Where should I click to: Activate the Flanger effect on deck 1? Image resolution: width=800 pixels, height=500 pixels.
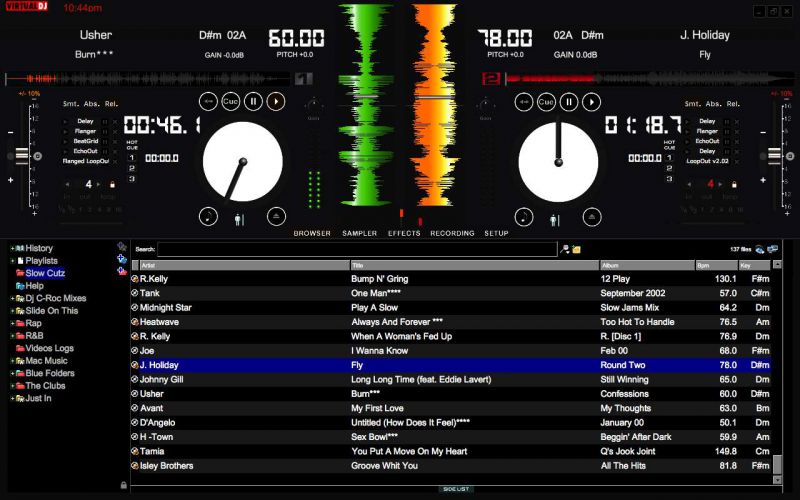[85, 131]
